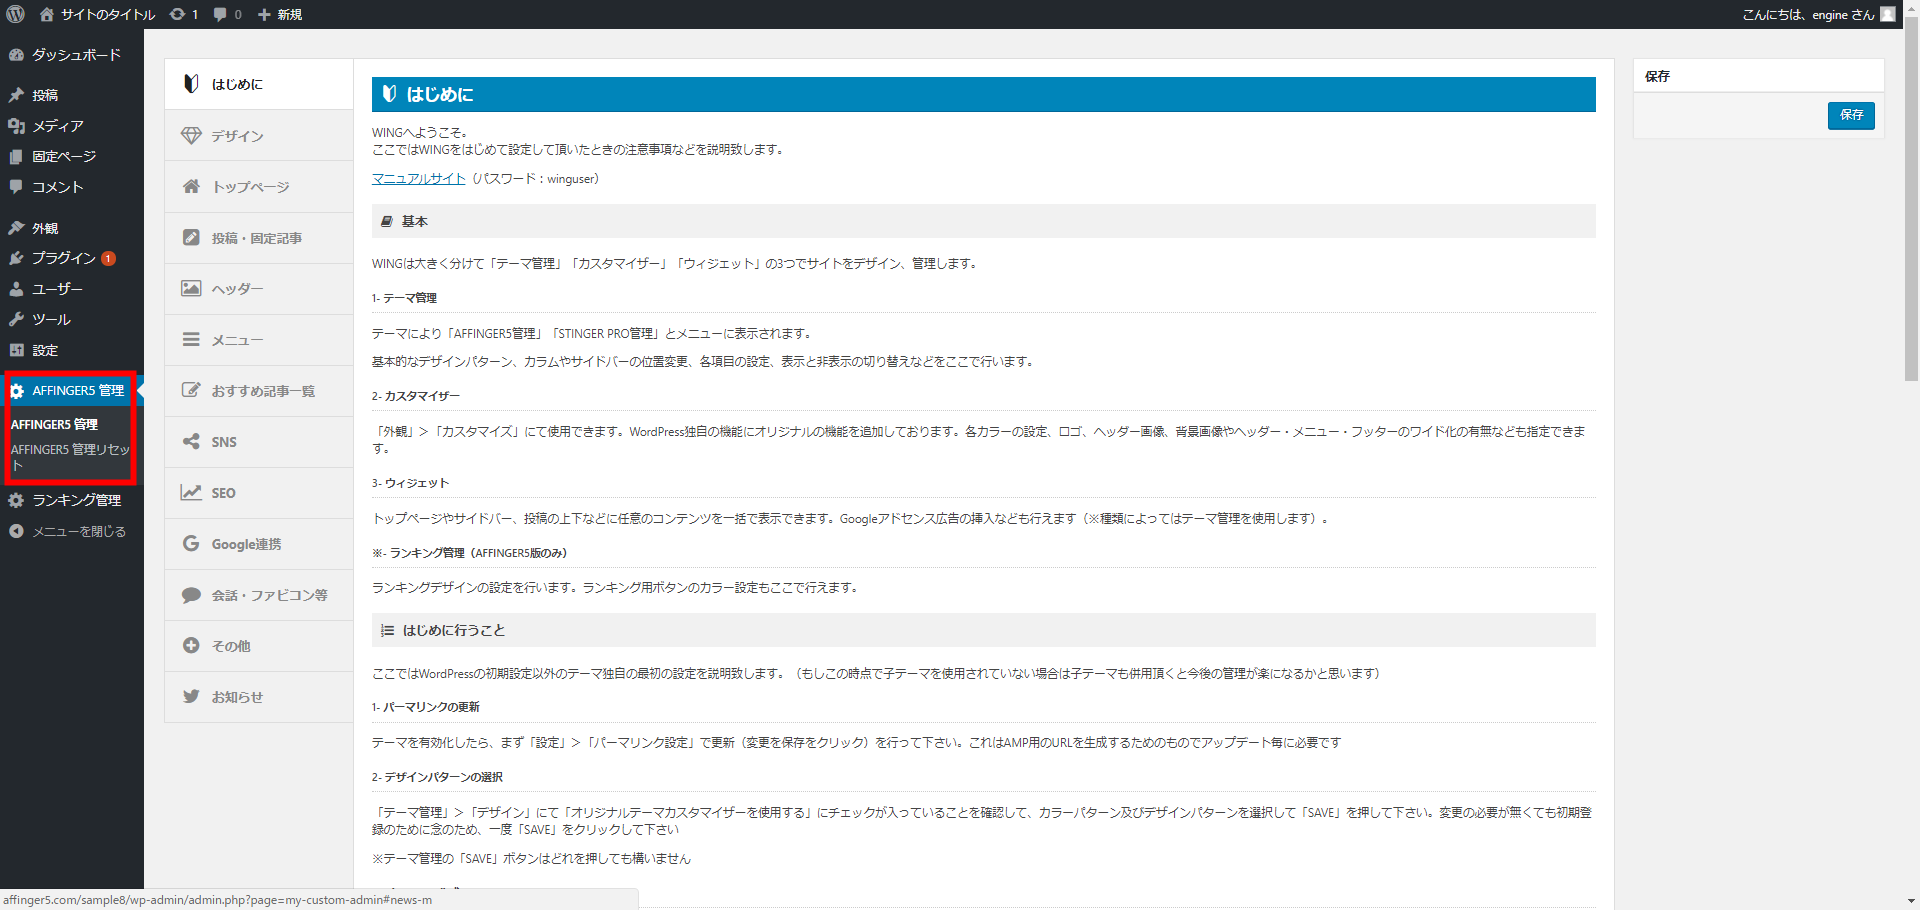Open the comments bubble icon in admin bar

coord(220,14)
